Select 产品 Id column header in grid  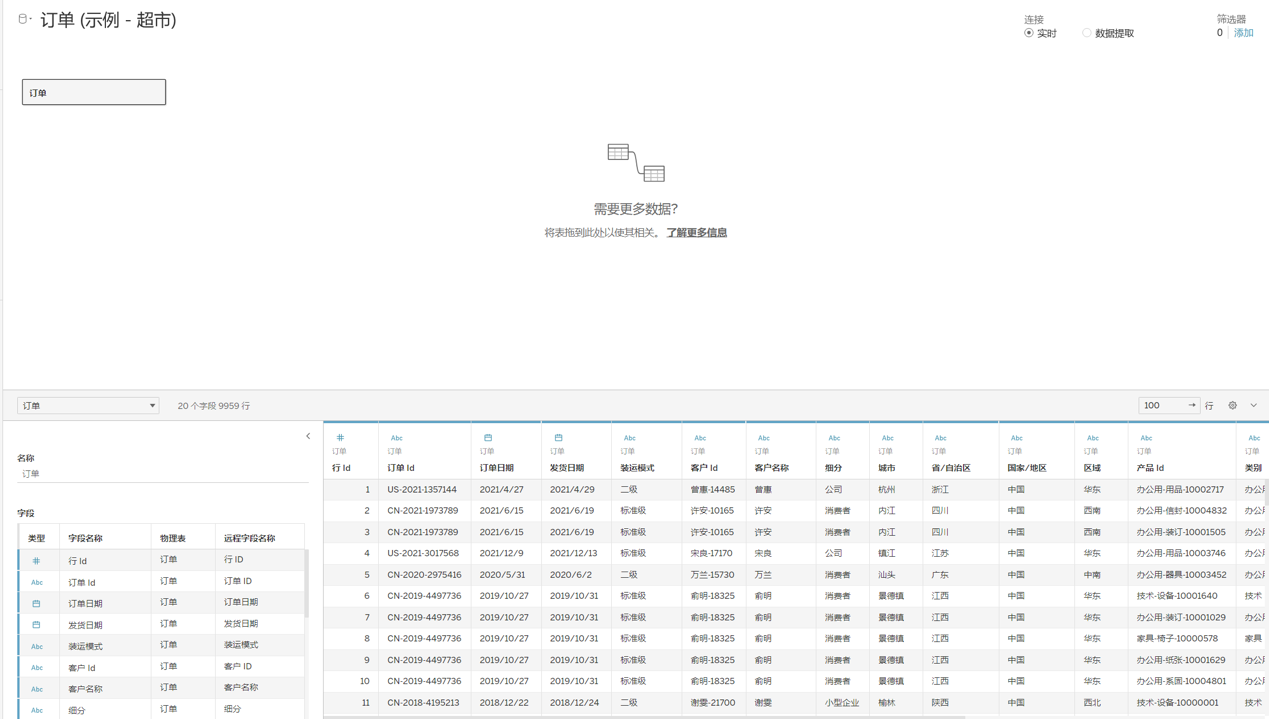[1151, 468]
